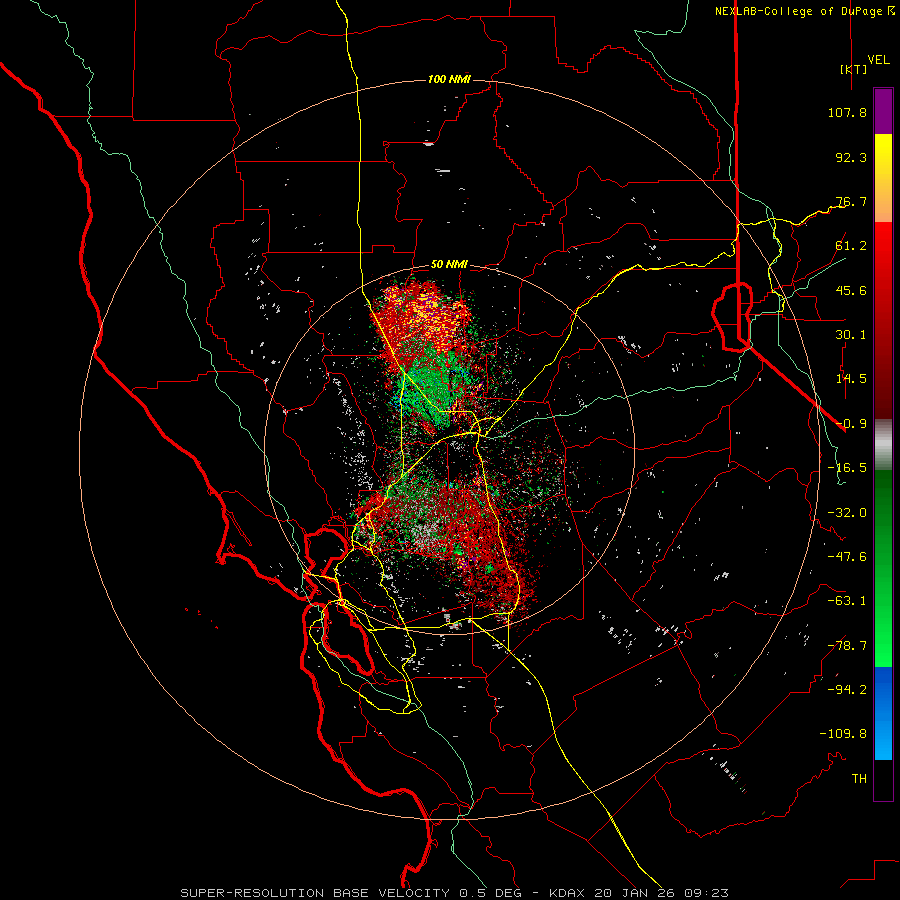This screenshot has width=900, height=900.
Task: Click the yellow segment of the color bar
Action: click(x=883, y=158)
